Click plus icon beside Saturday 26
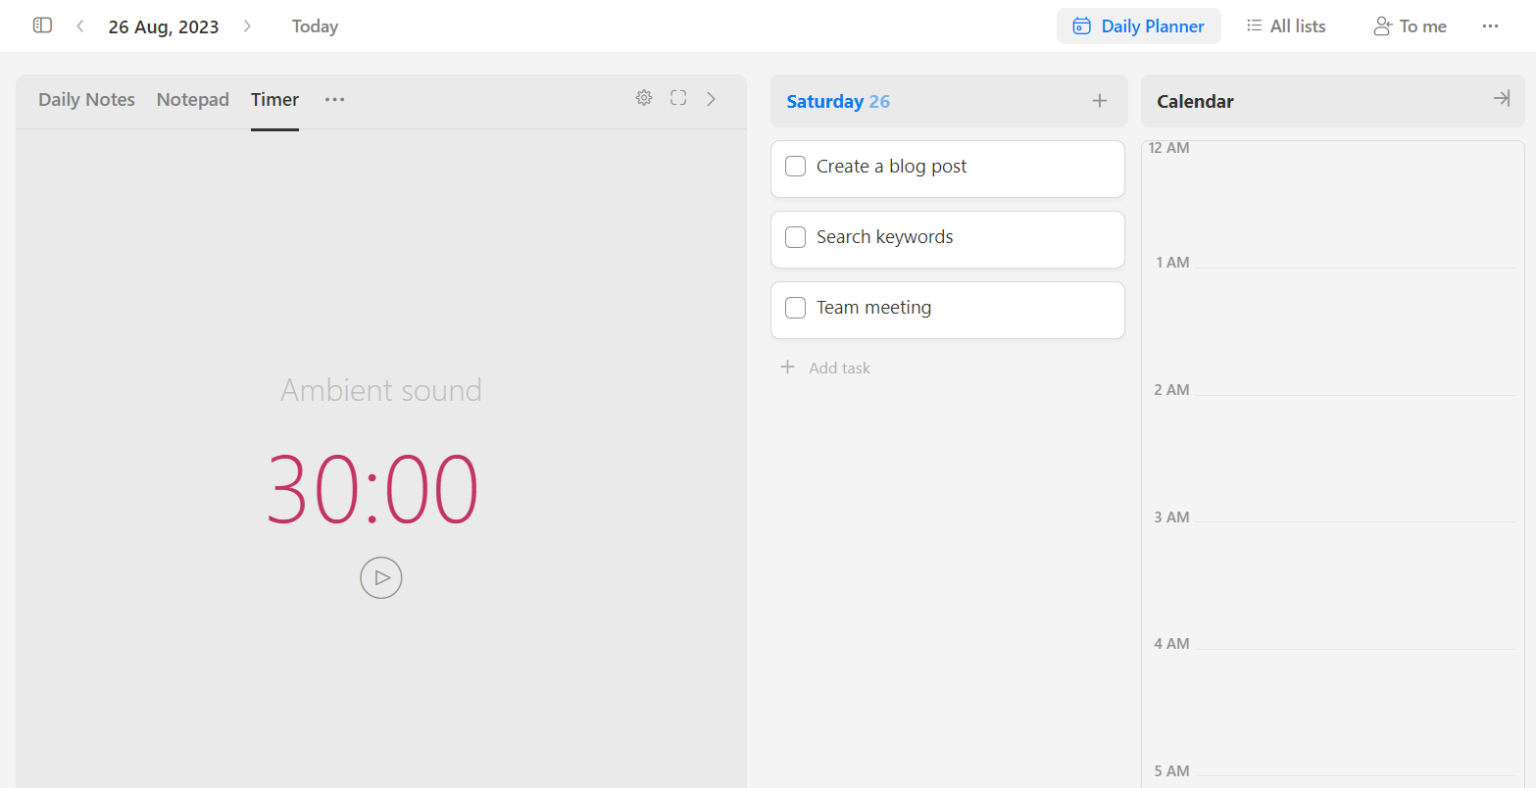 pyautogui.click(x=1099, y=101)
